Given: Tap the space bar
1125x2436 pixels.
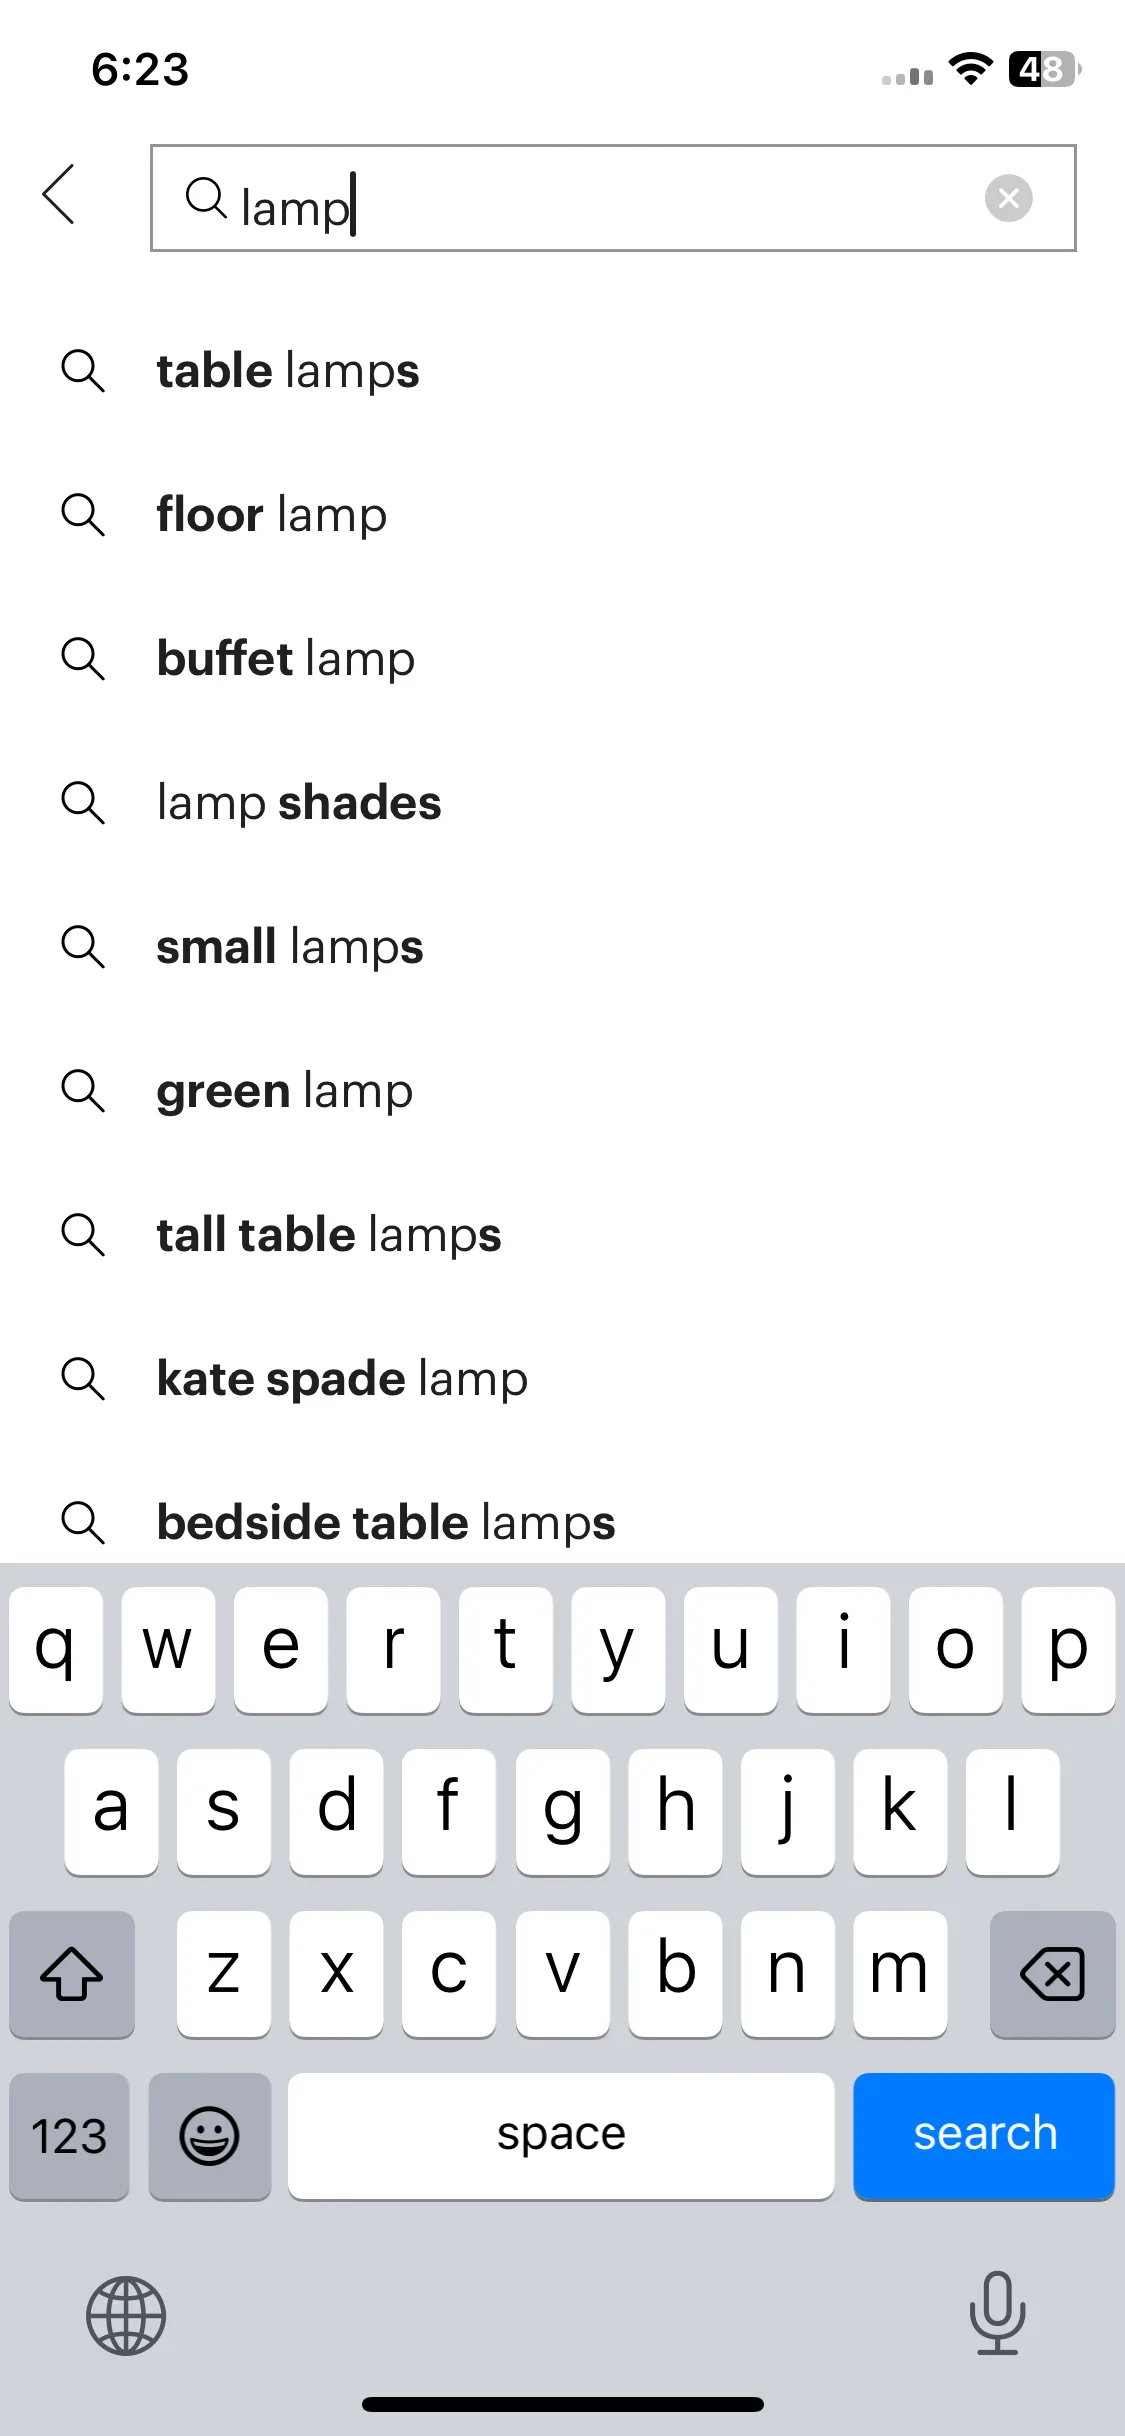Looking at the screenshot, I should pyautogui.click(x=561, y=2136).
